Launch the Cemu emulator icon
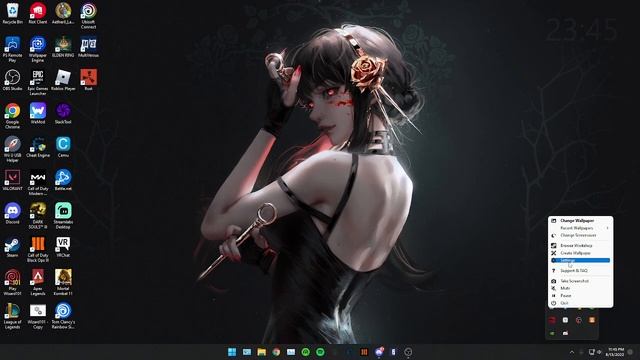This screenshot has height=360, width=640. click(x=63, y=147)
